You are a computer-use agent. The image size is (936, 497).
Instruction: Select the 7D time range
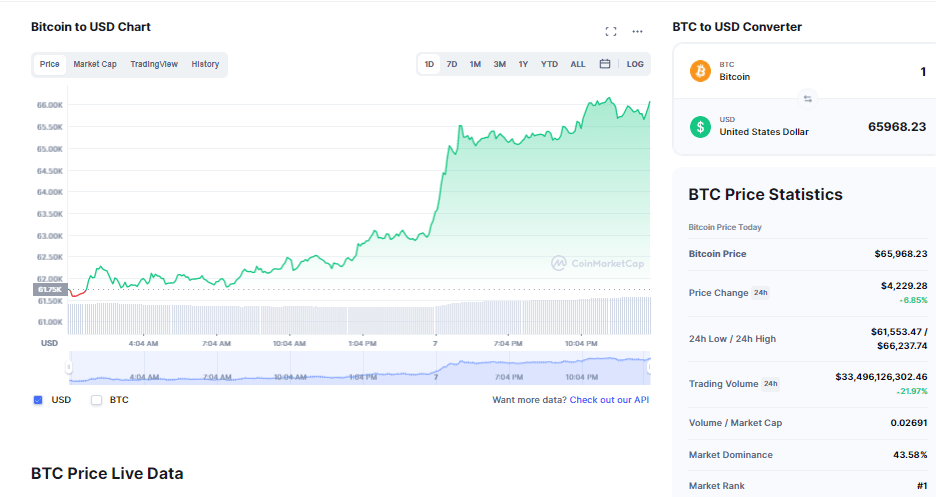click(452, 64)
